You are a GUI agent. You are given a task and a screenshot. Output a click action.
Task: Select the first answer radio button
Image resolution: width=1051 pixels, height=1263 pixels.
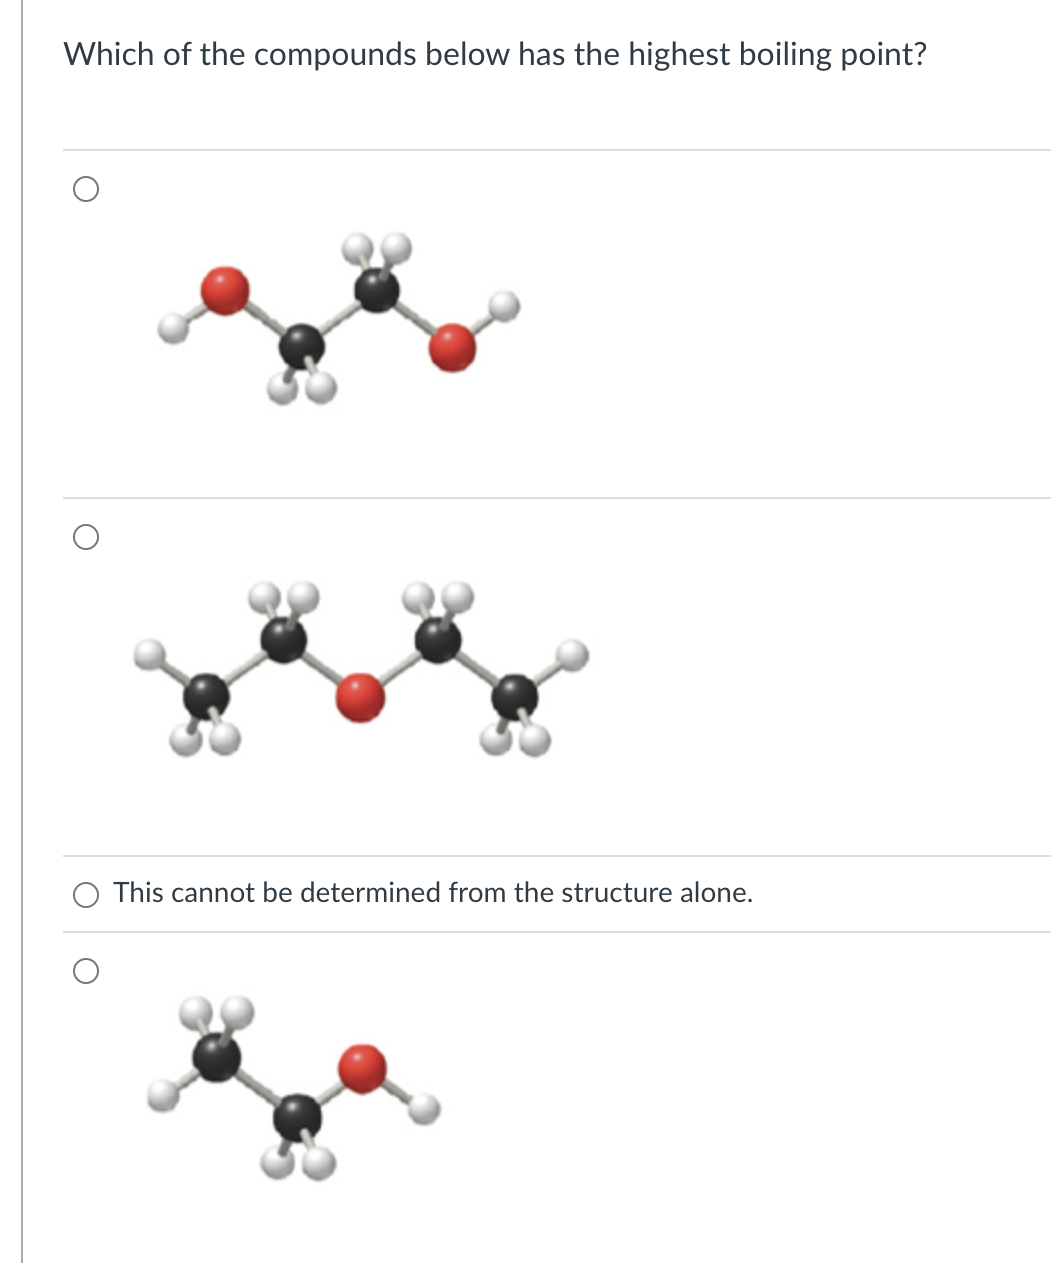(86, 188)
